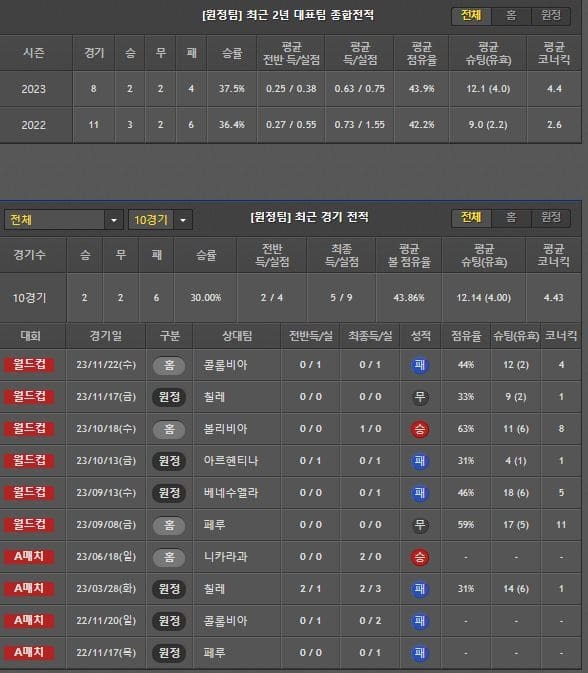Click 월드컵 badge on 23/11/22 row
Screen dimensions: 588x673
(29, 365)
